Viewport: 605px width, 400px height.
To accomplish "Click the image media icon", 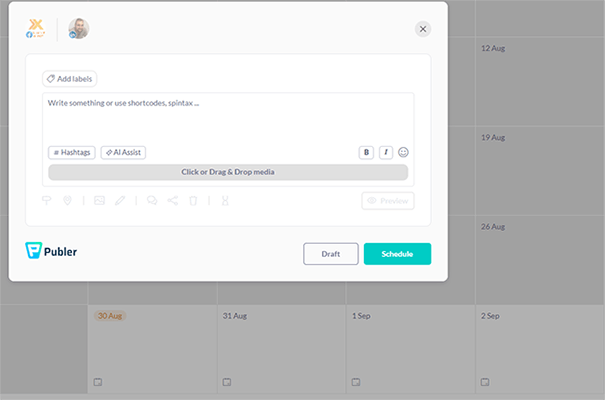I will pyautogui.click(x=99, y=201).
